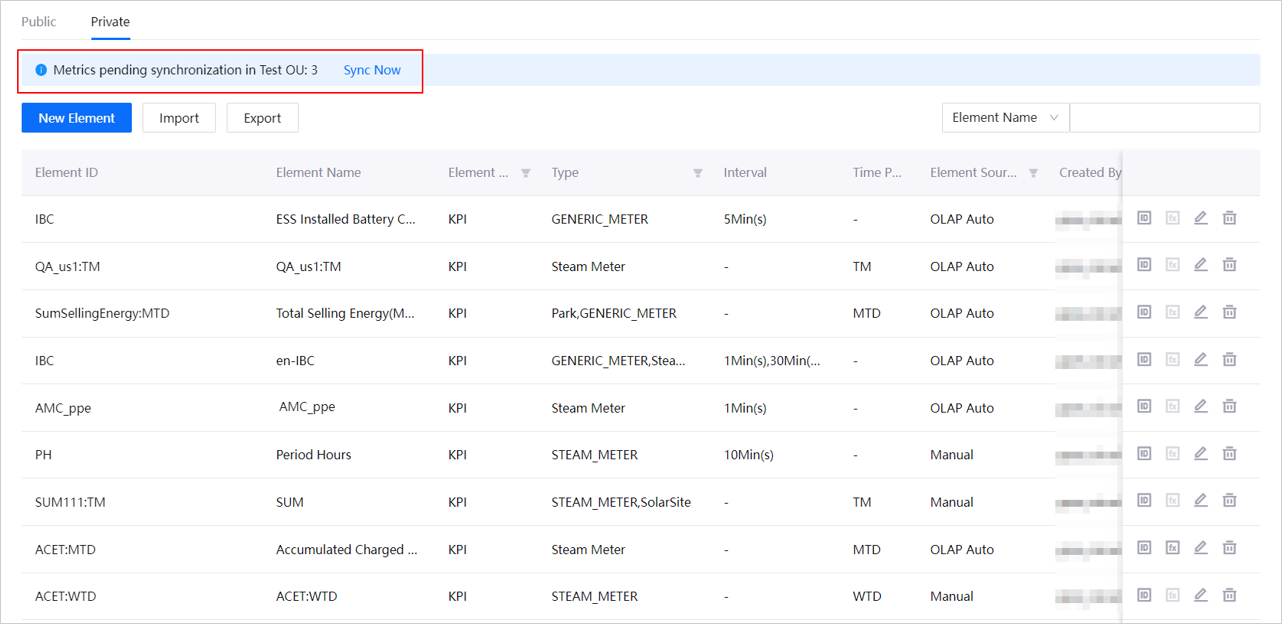Focus the element search input field

tap(1164, 118)
